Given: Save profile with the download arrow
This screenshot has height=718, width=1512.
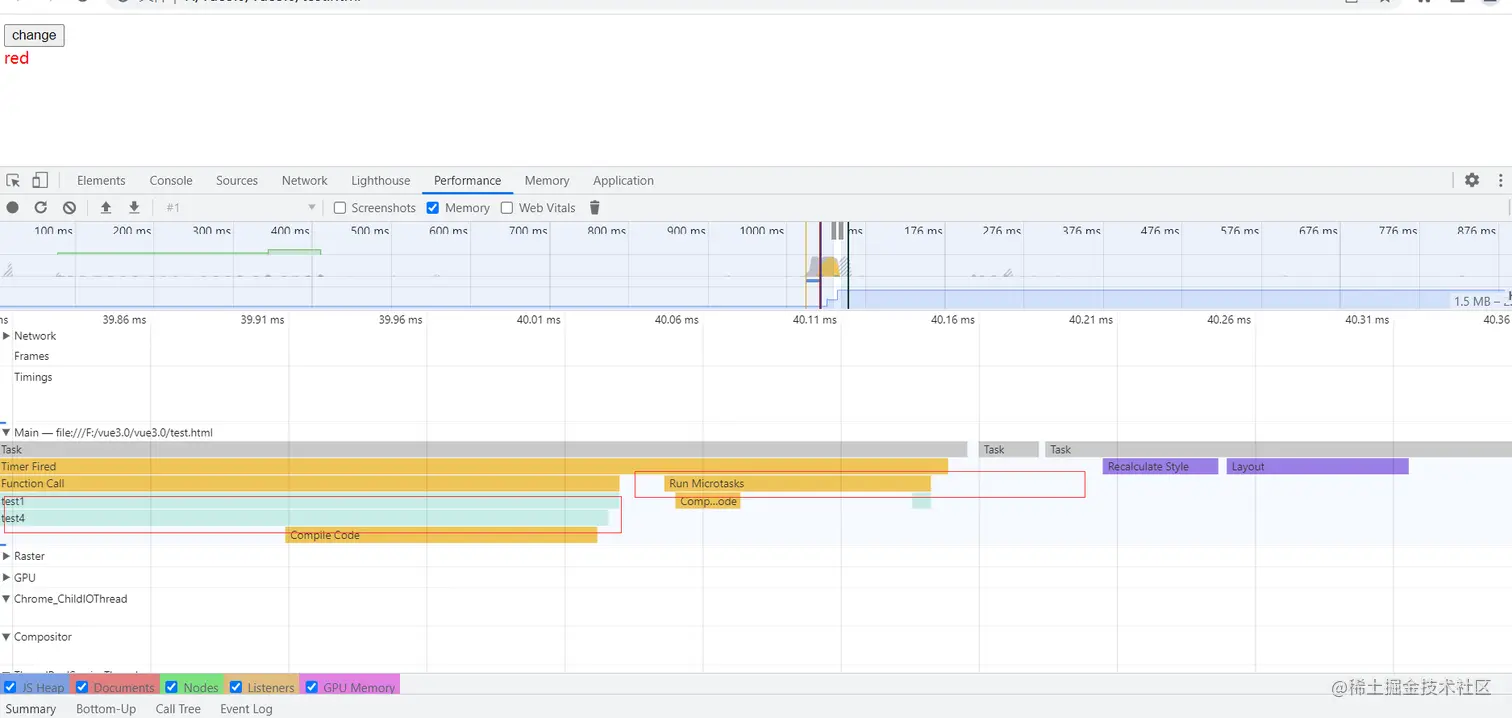Looking at the screenshot, I should [134, 208].
